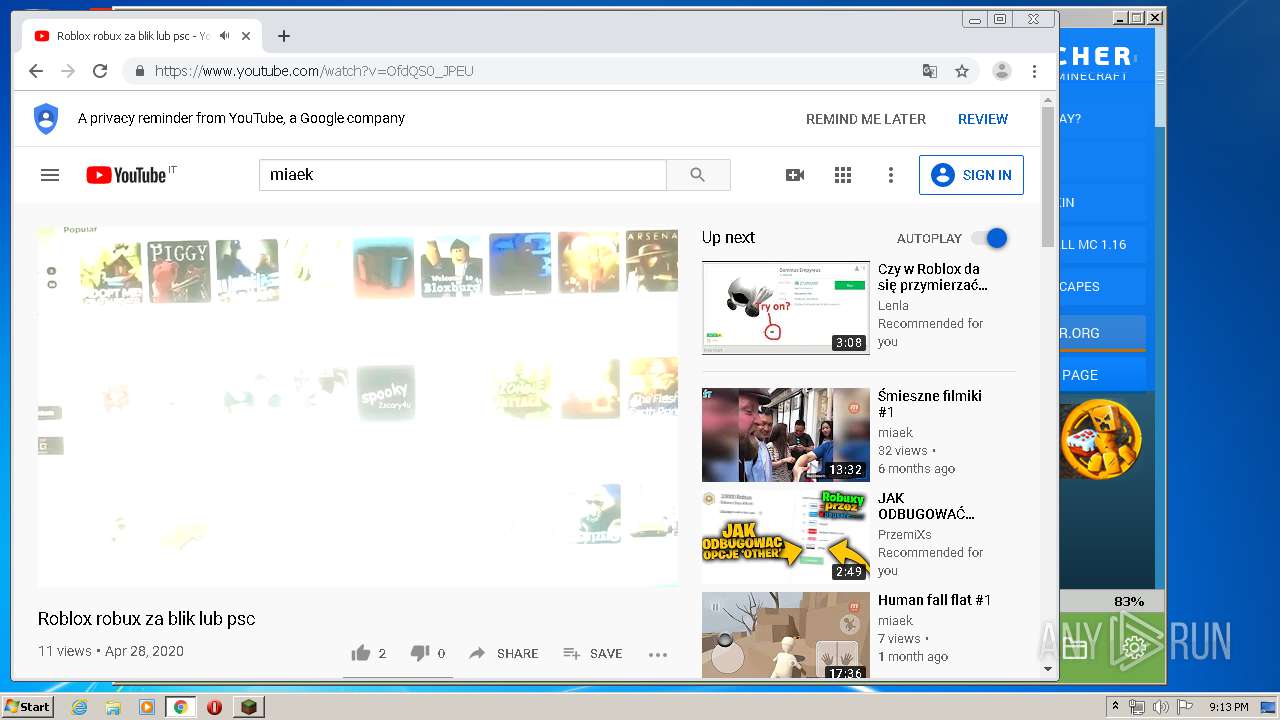Click the search magnifier button

698,175
